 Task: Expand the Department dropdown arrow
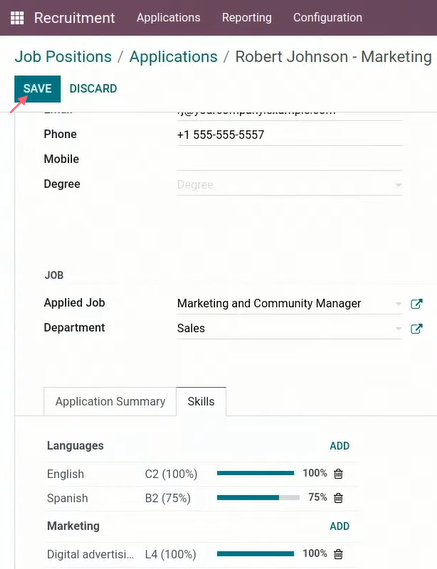tap(398, 328)
